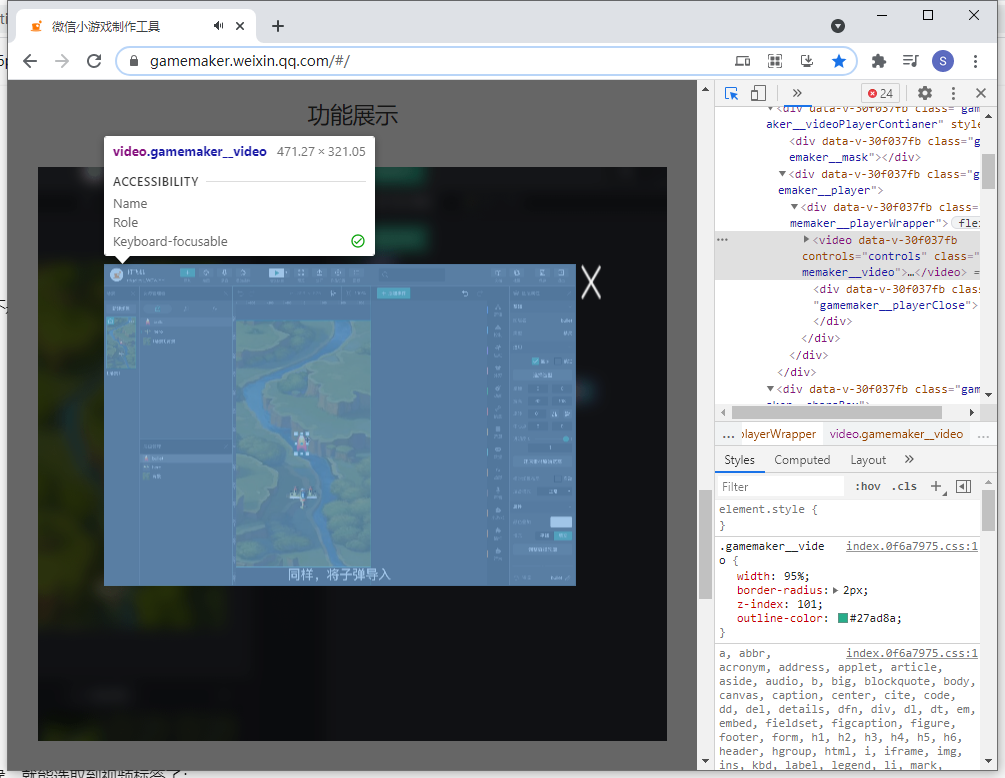1005x778 pixels.
Task: Expand the video element node triangle
Action: click(806, 239)
